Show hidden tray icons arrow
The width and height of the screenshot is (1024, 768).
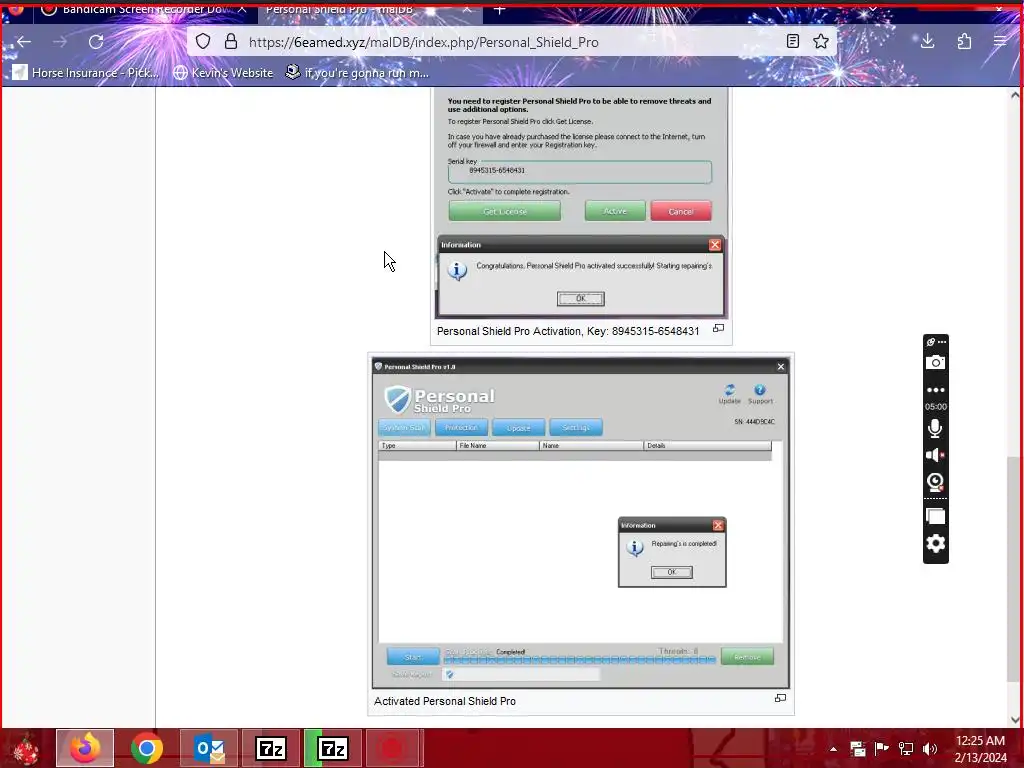[x=833, y=749]
